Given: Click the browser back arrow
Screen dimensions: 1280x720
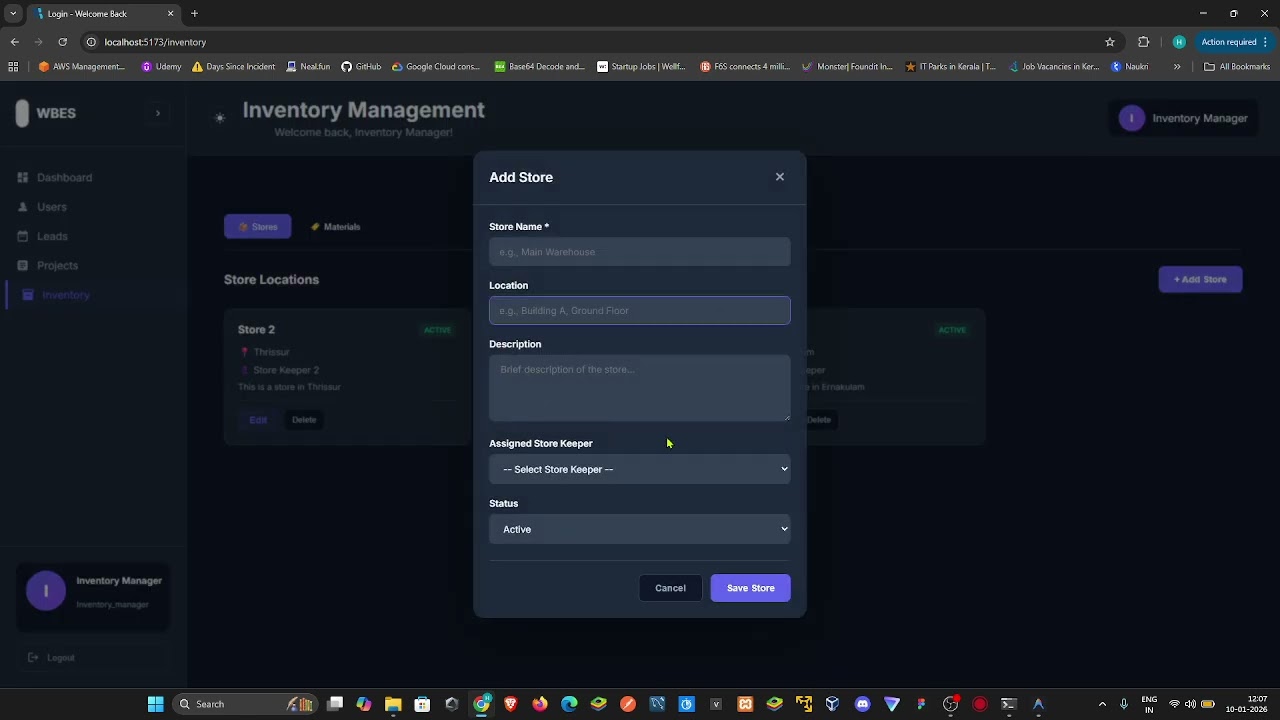Looking at the screenshot, I should pos(14,42).
